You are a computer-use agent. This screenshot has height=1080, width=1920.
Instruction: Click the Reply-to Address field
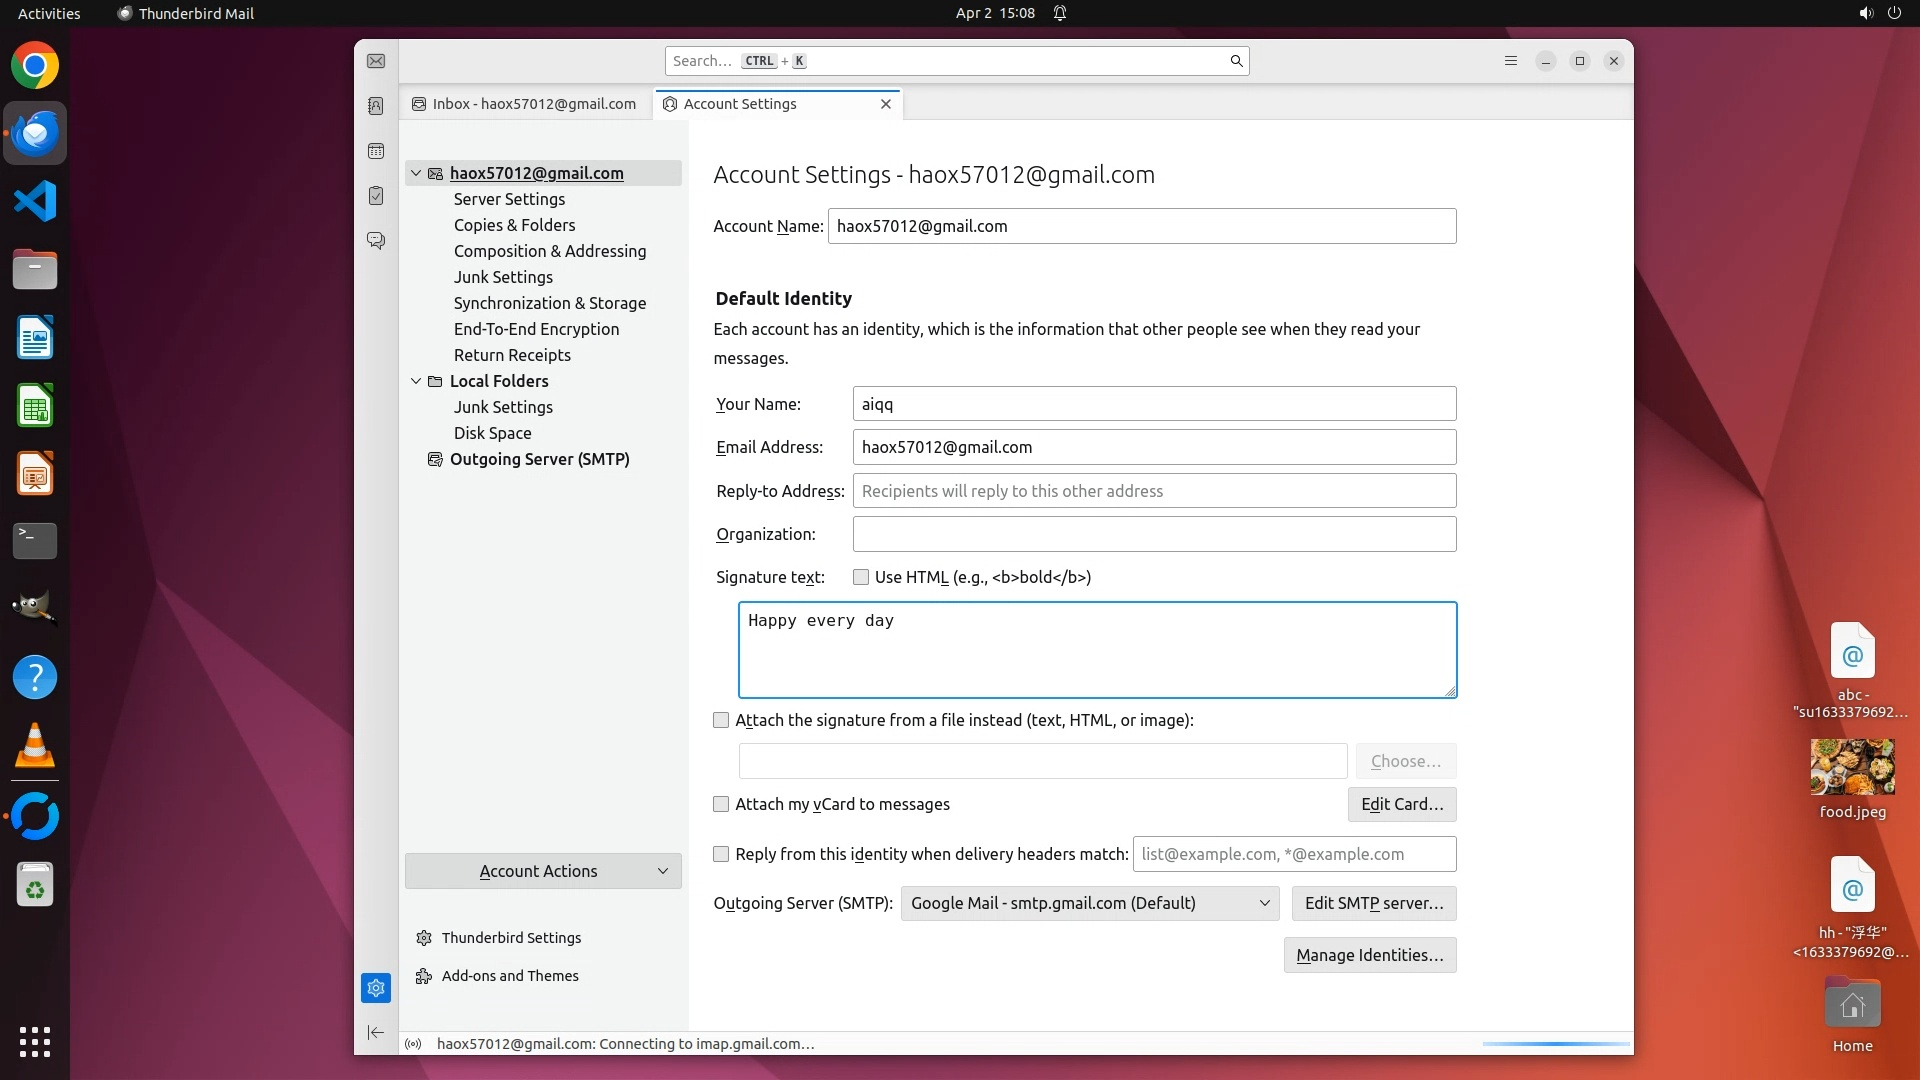[1153, 491]
